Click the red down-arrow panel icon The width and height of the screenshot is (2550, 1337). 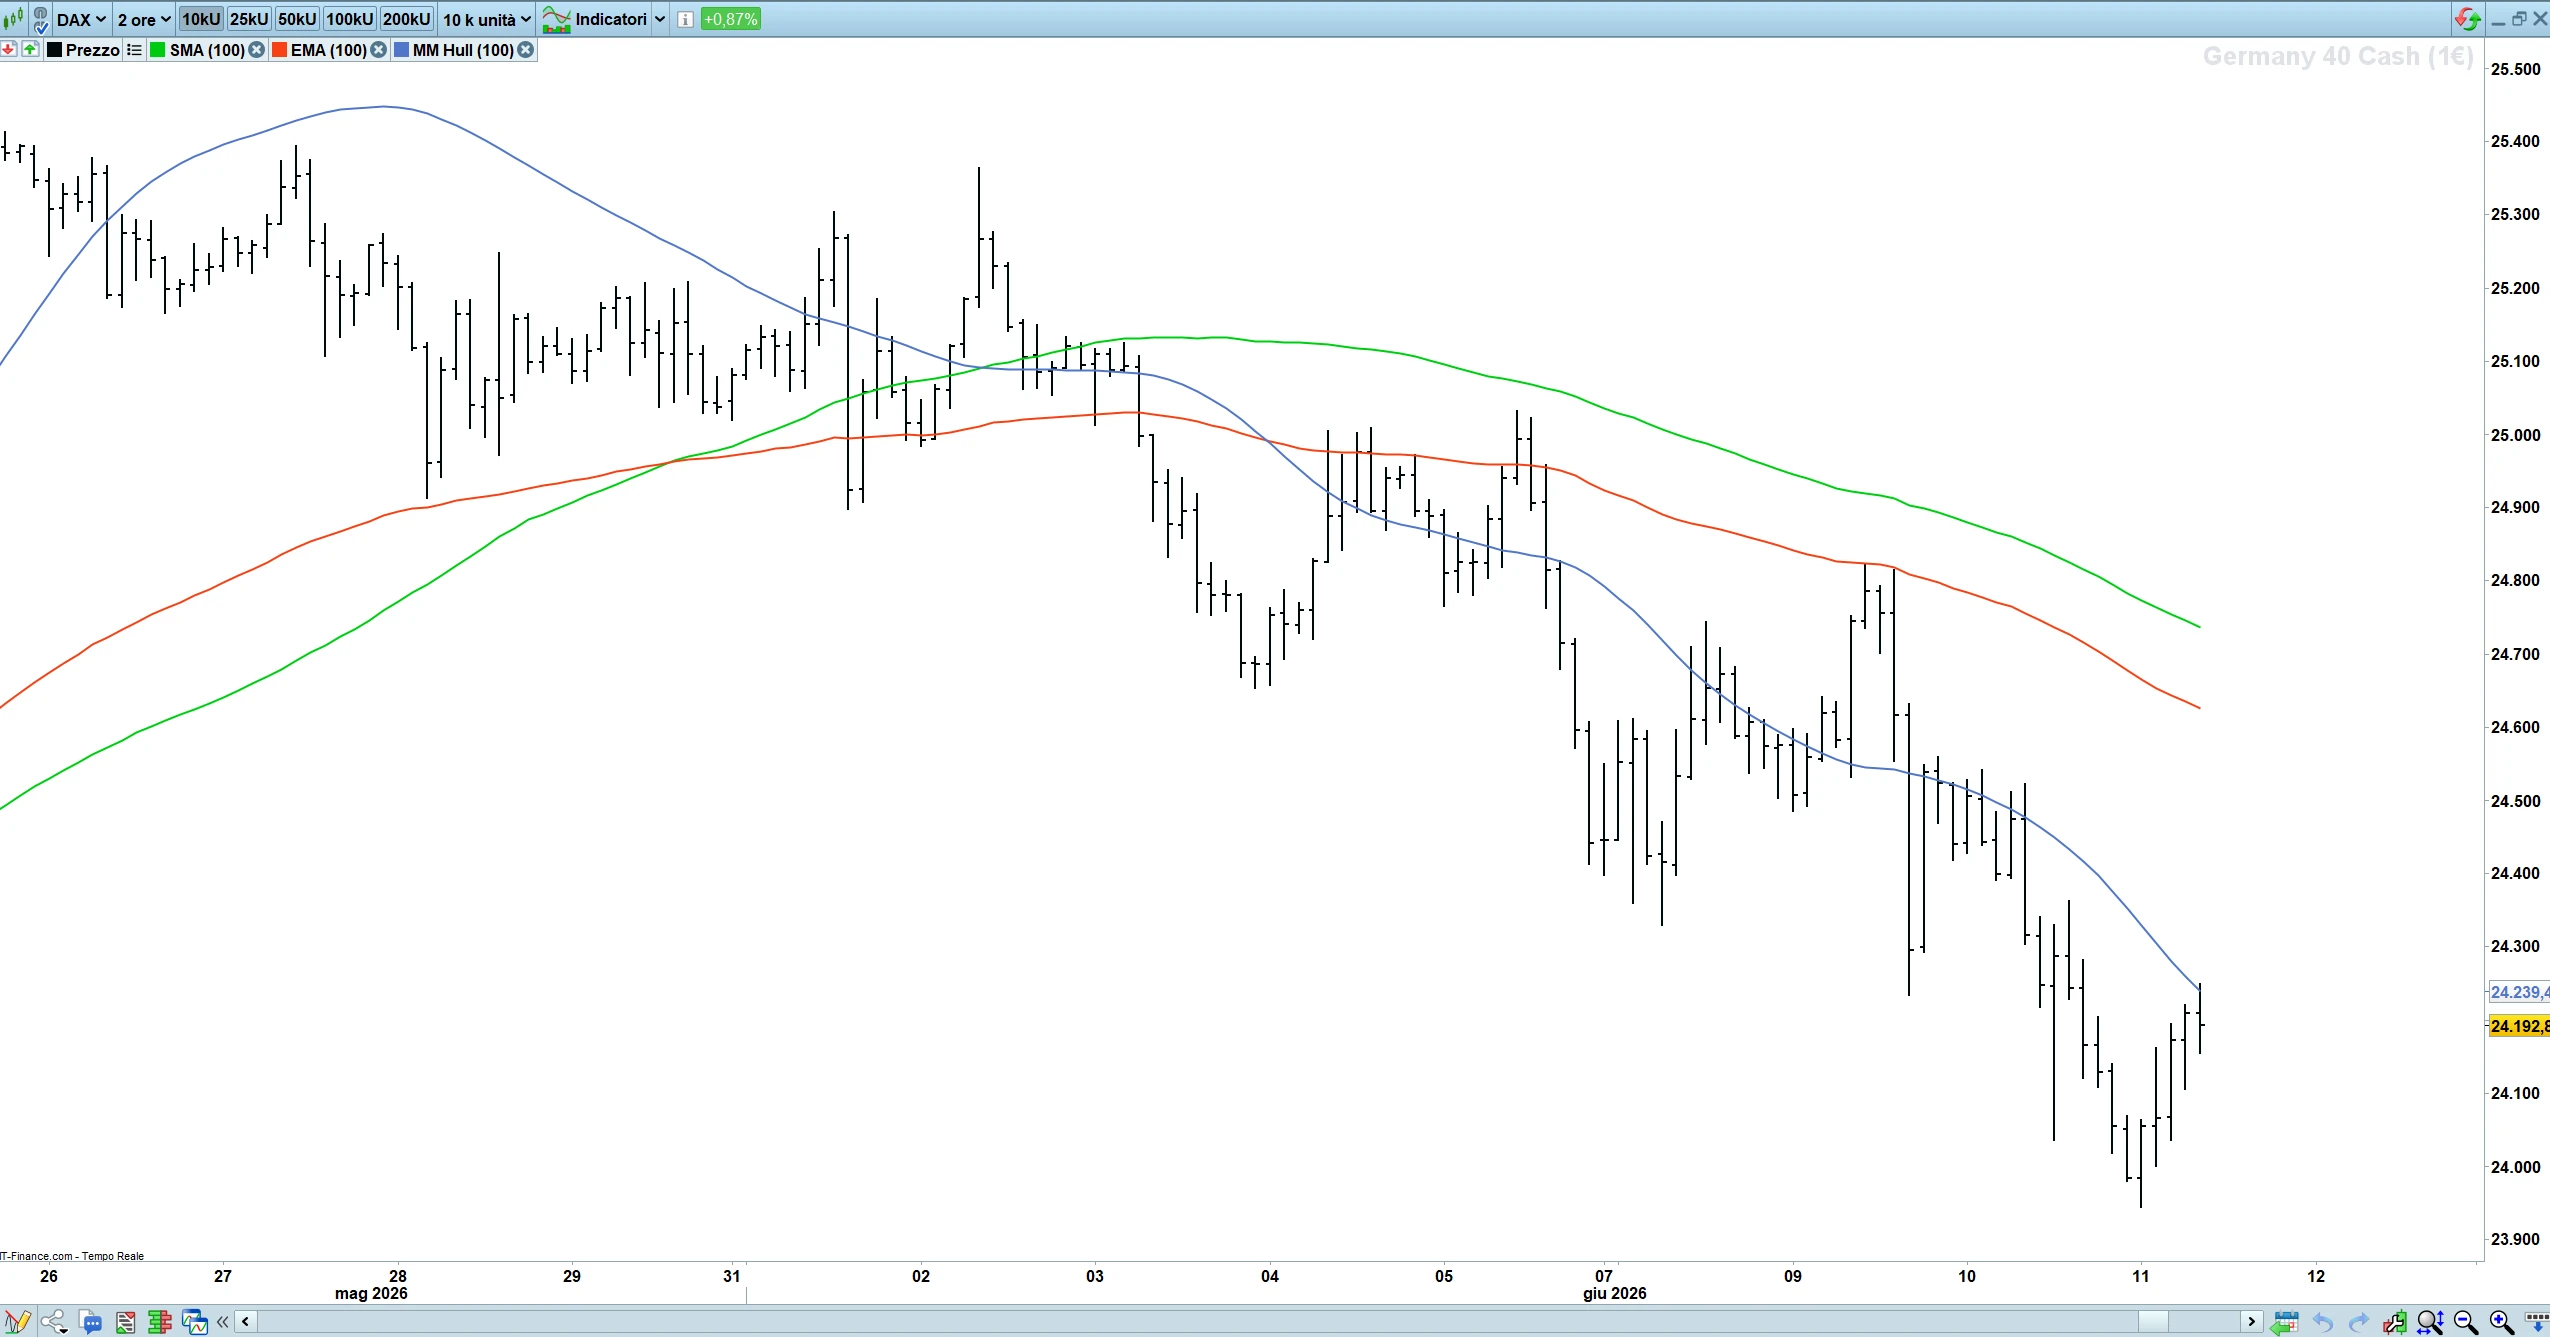9,49
